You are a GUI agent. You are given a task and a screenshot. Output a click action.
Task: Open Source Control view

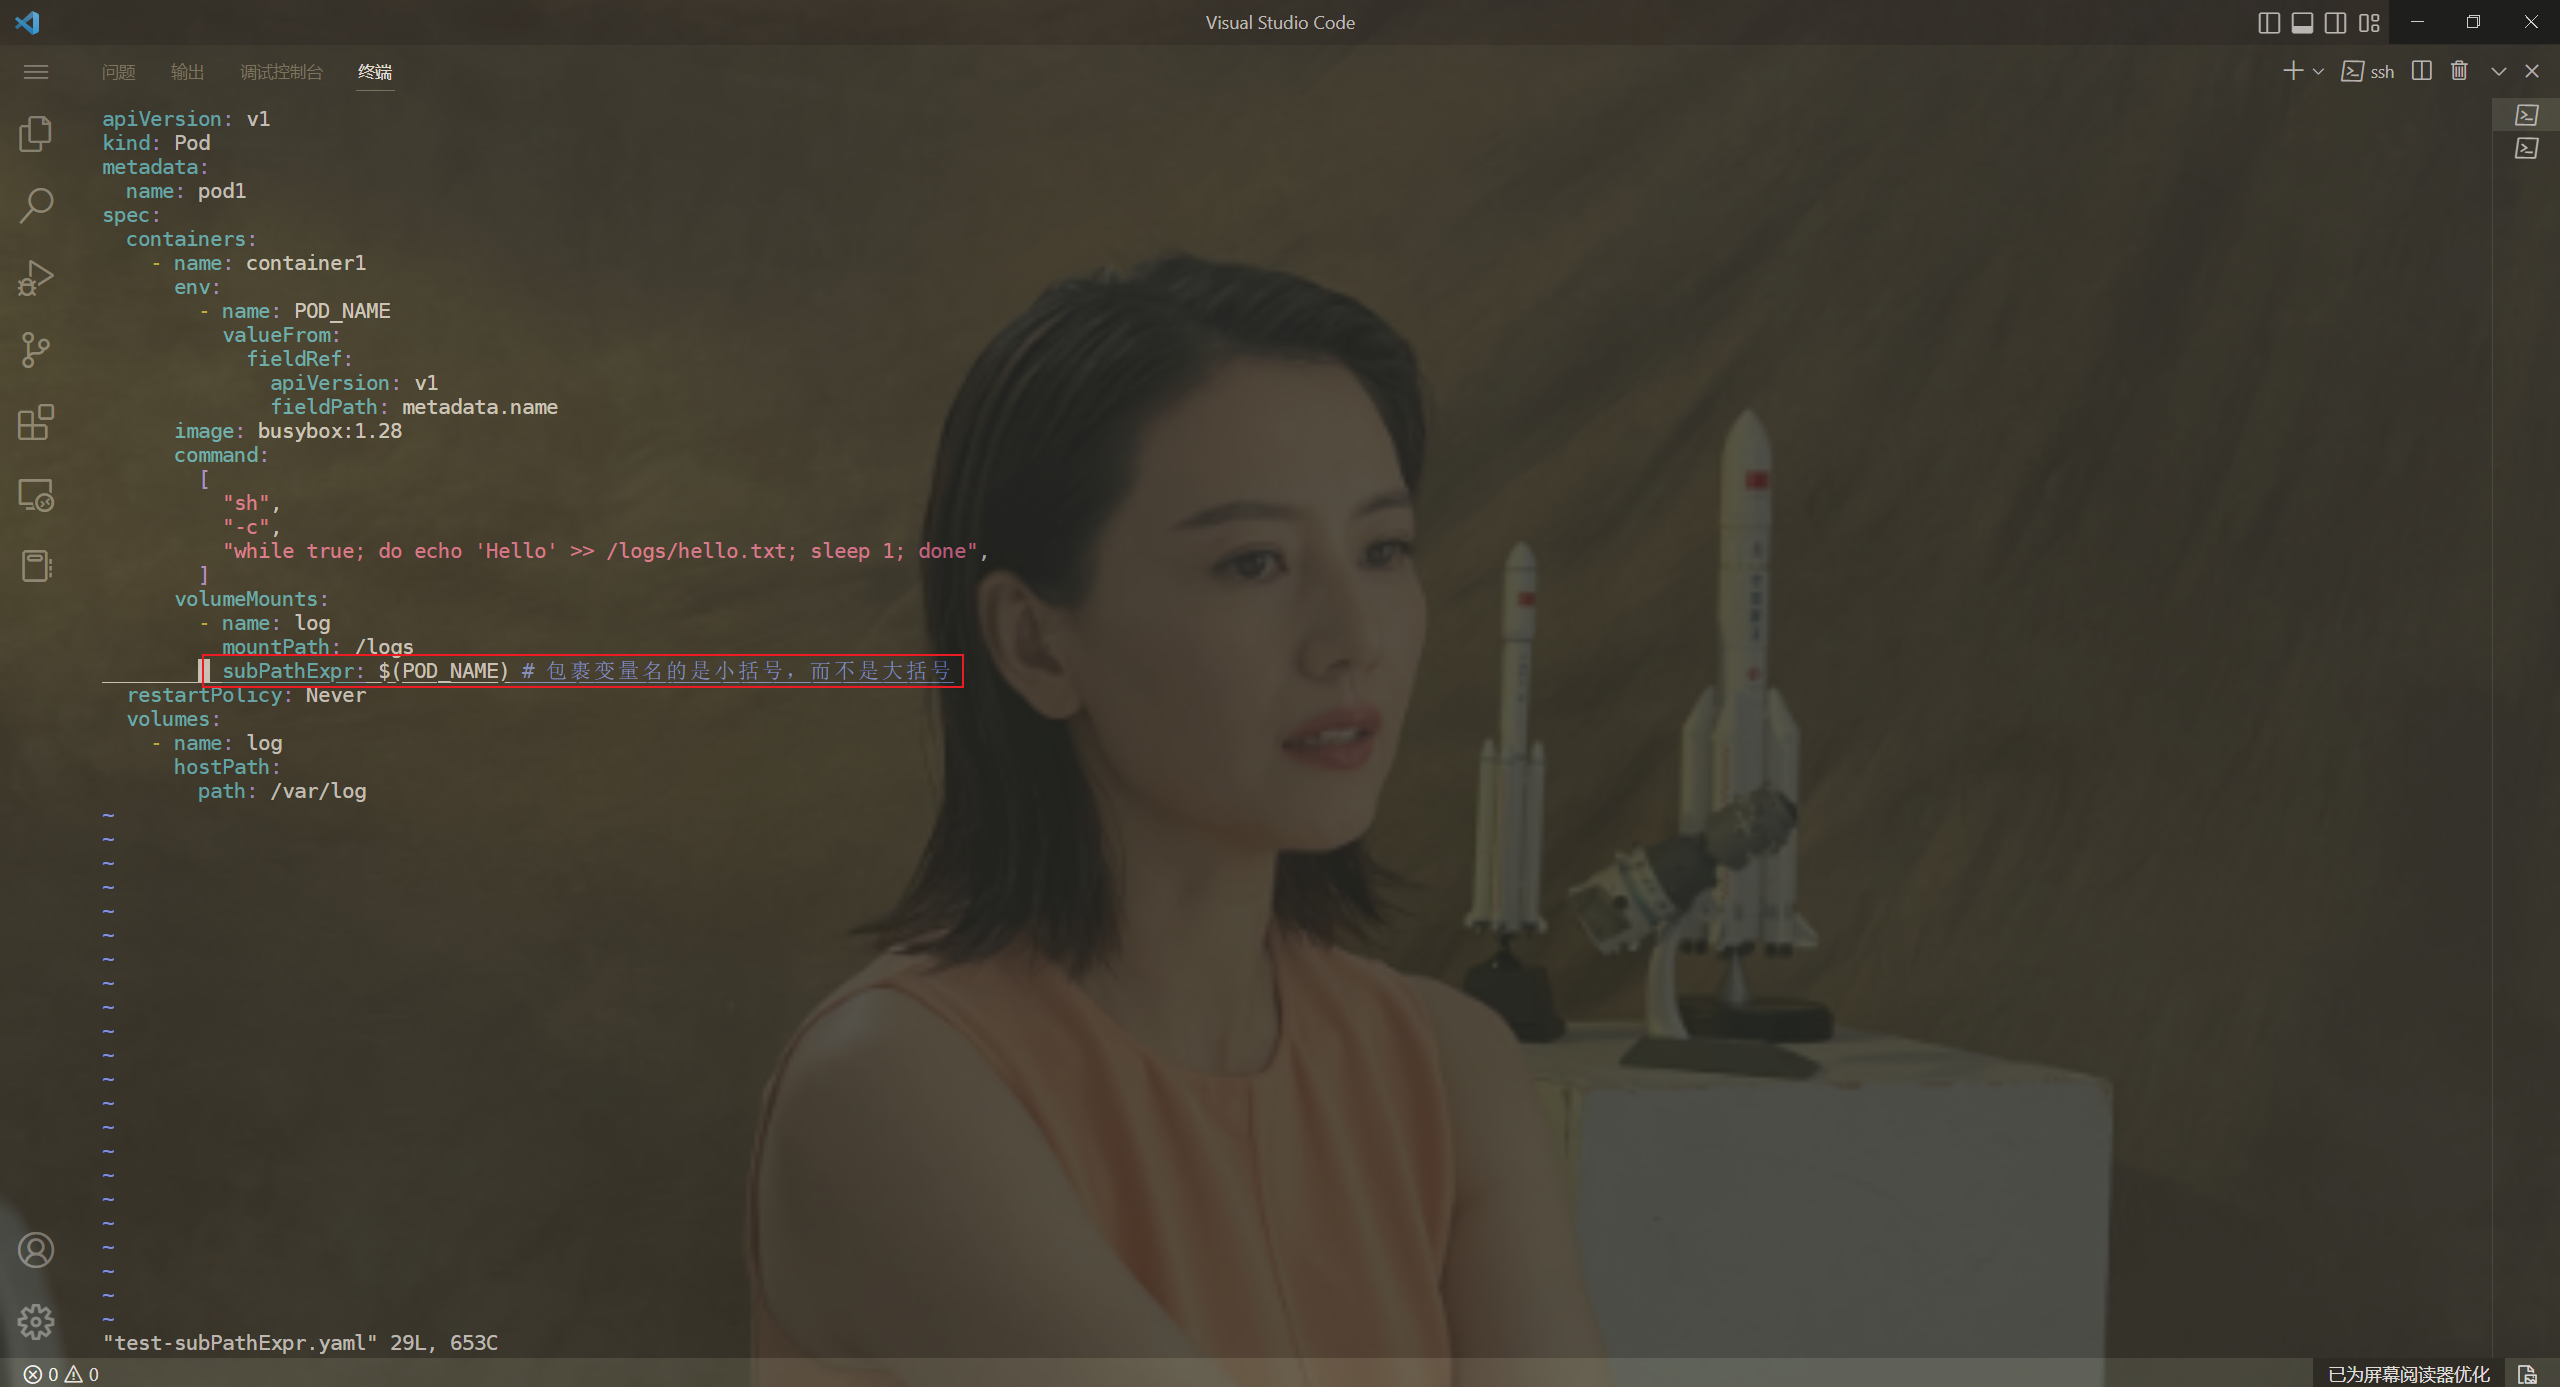[36, 350]
